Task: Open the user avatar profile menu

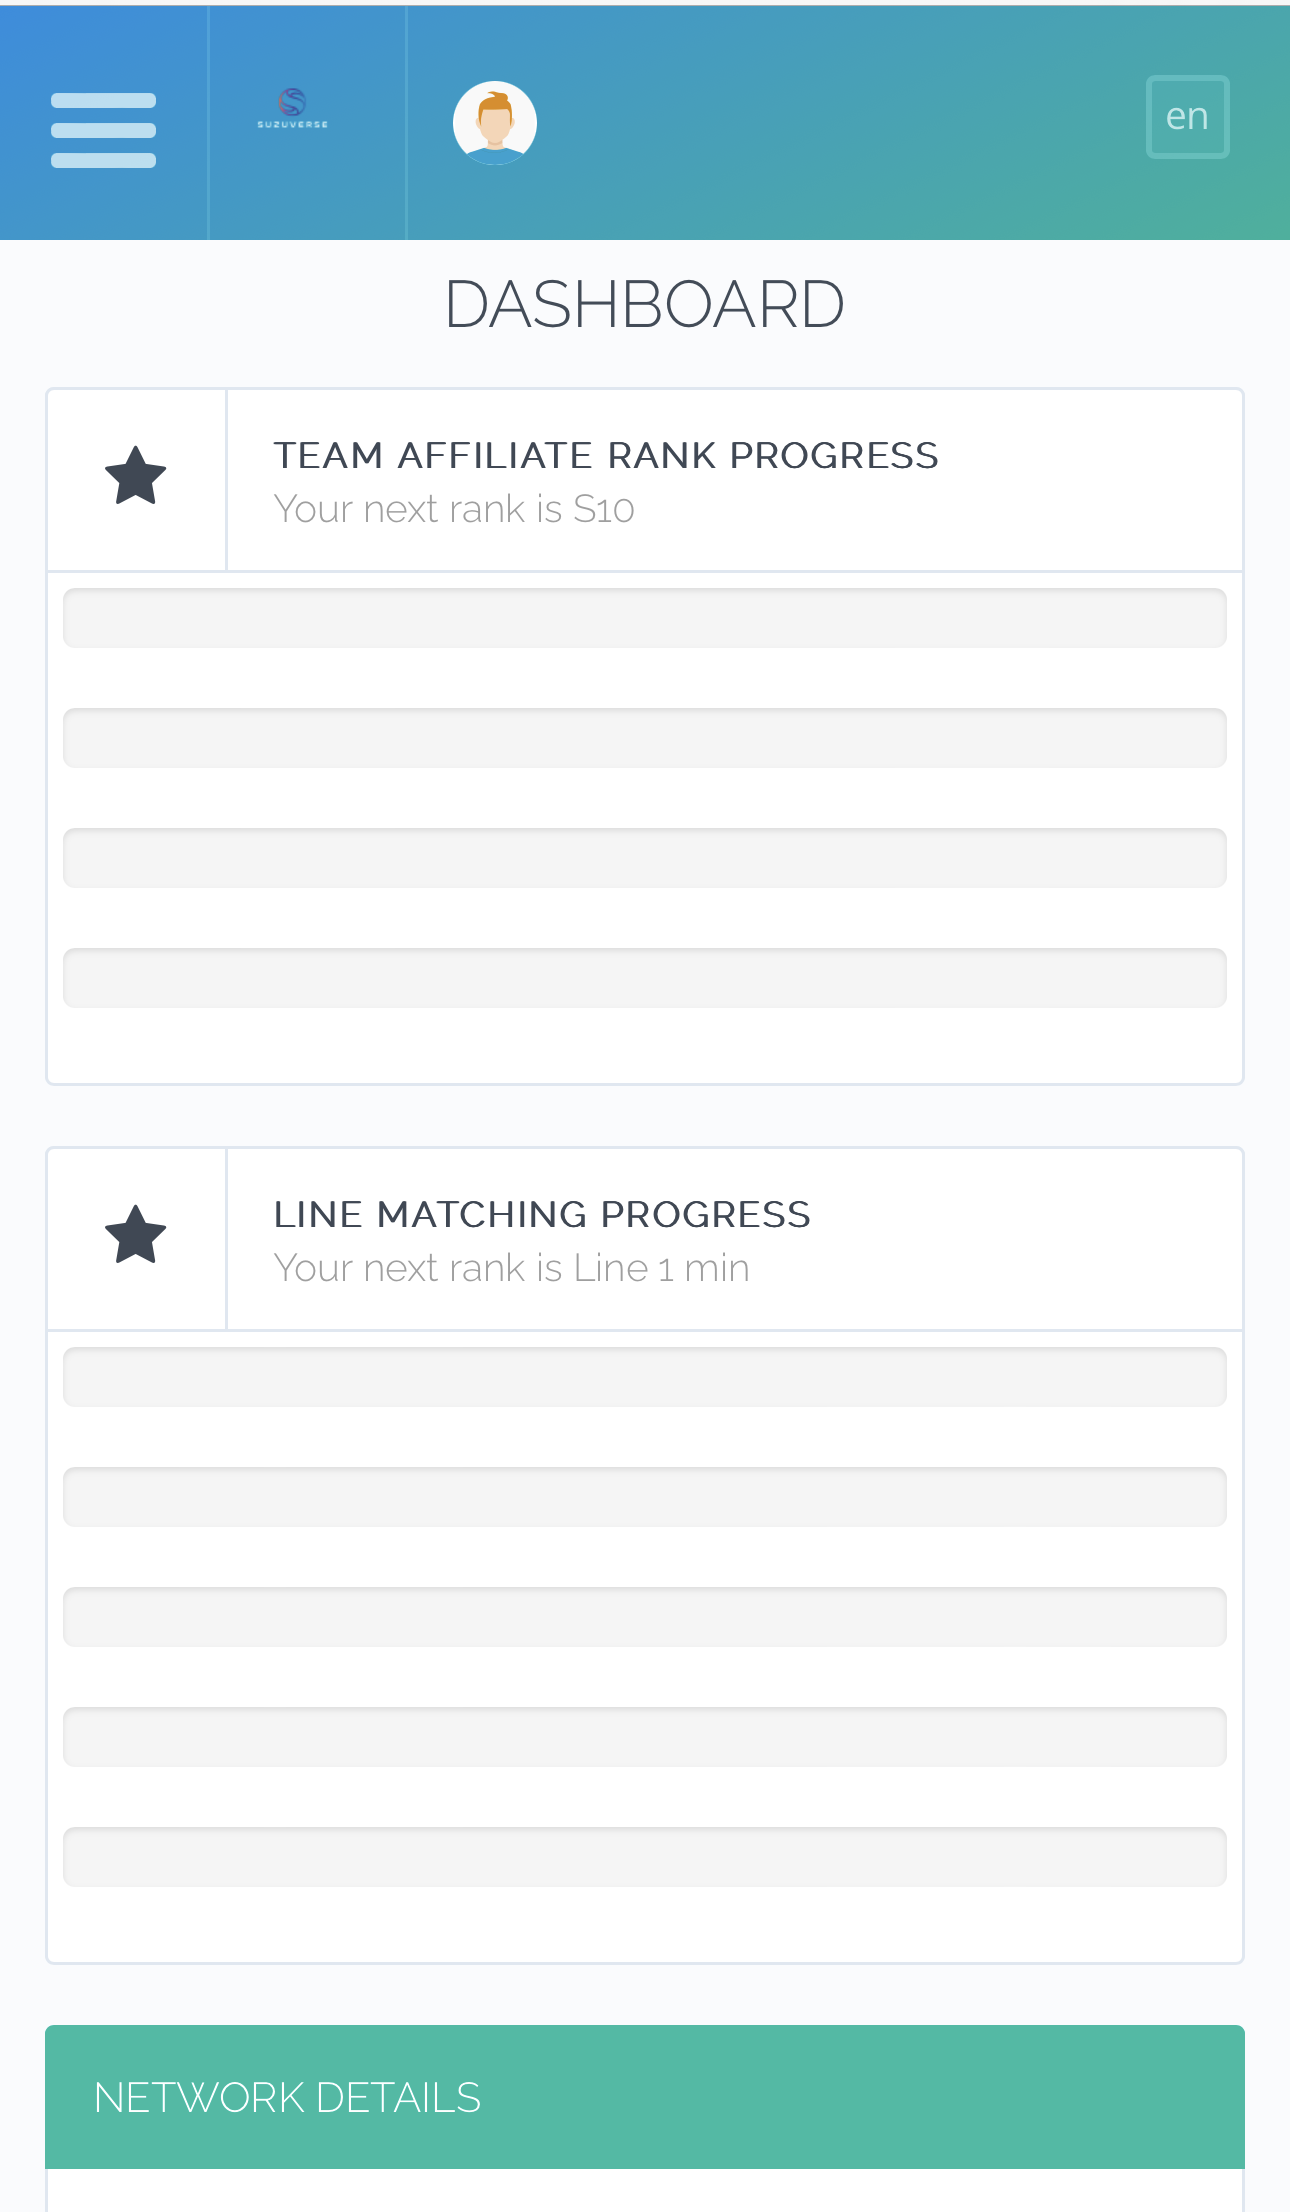Action: (x=494, y=122)
